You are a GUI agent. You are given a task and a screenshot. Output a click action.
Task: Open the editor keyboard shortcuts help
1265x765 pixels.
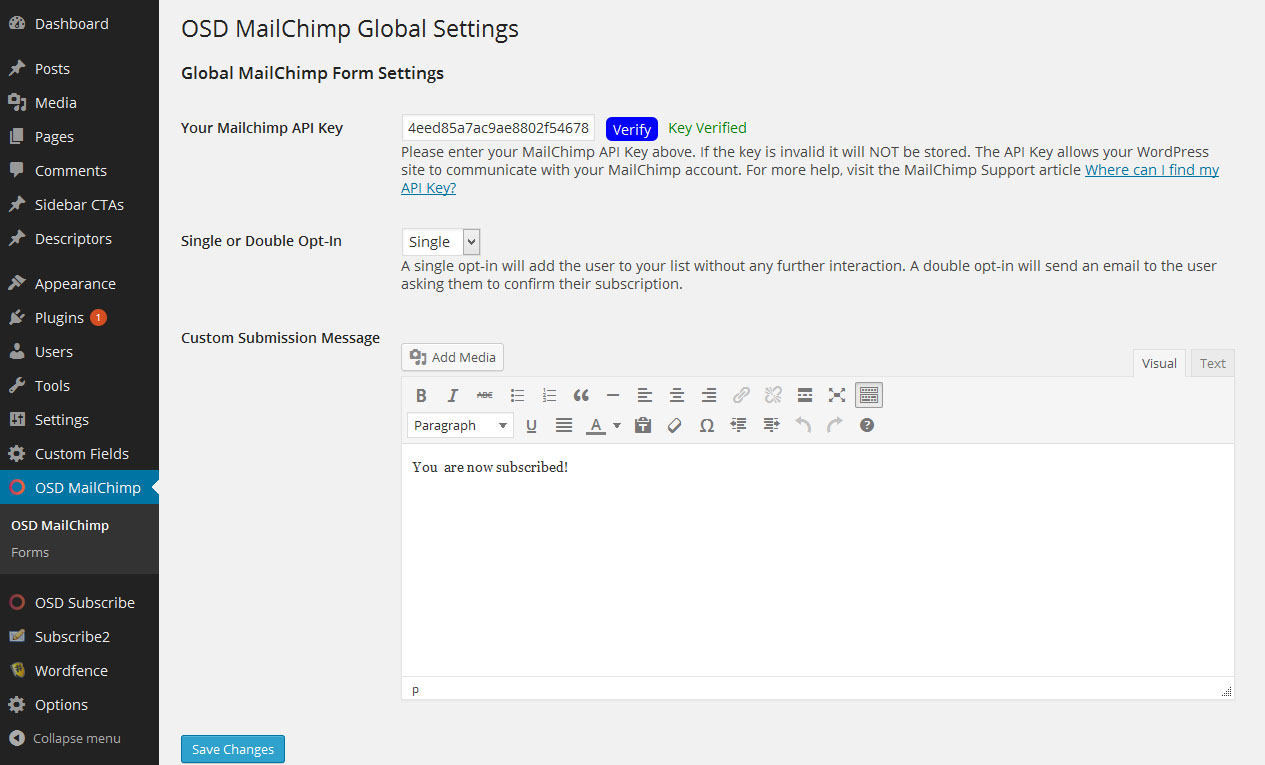click(867, 425)
